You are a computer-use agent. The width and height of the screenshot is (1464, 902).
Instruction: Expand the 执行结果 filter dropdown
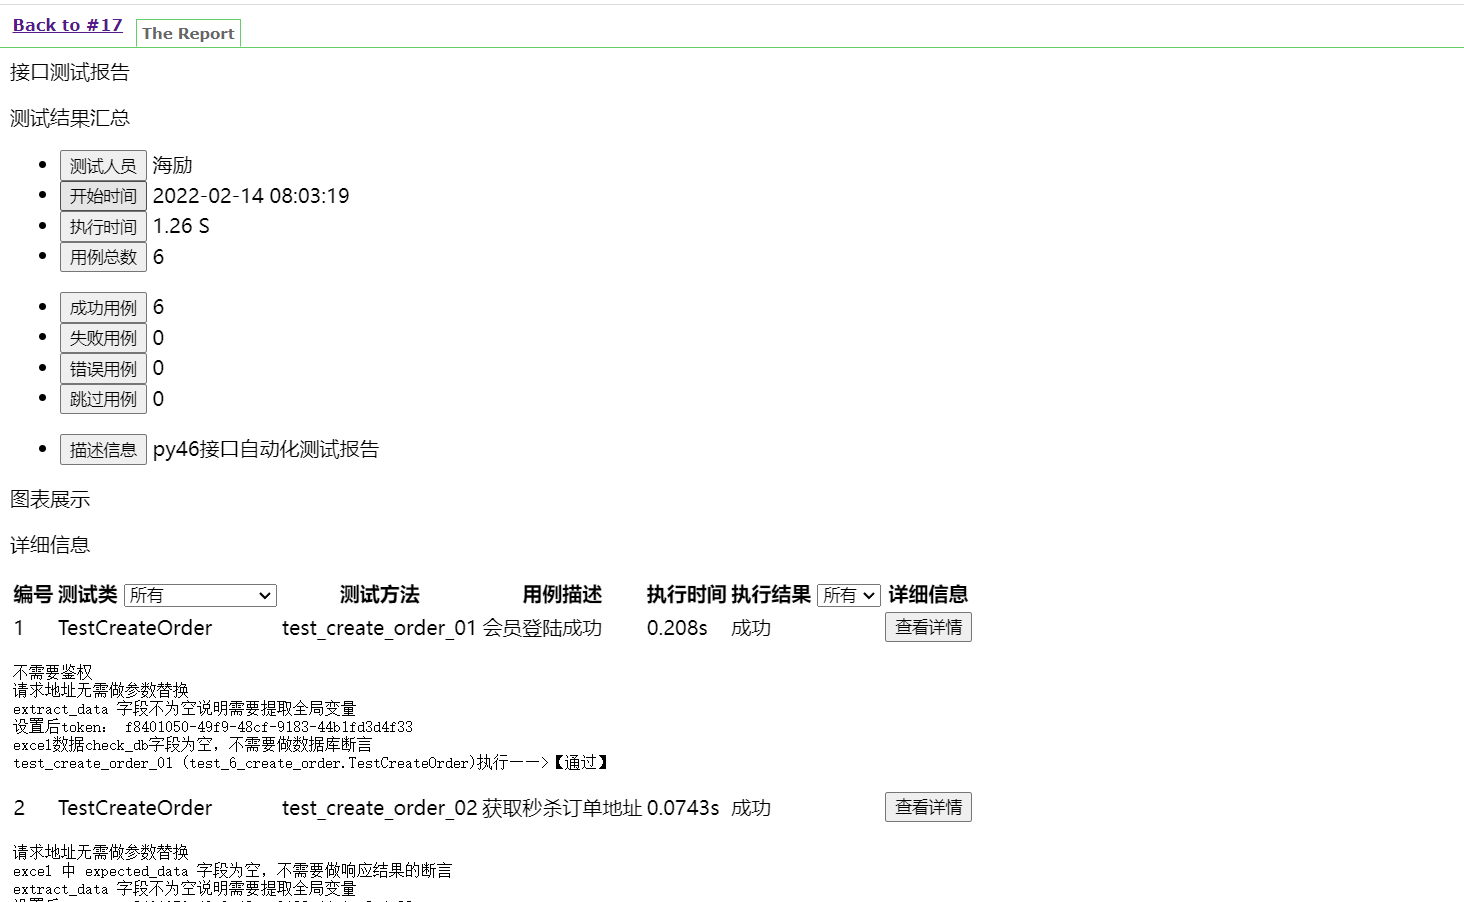tap(848, 596)
